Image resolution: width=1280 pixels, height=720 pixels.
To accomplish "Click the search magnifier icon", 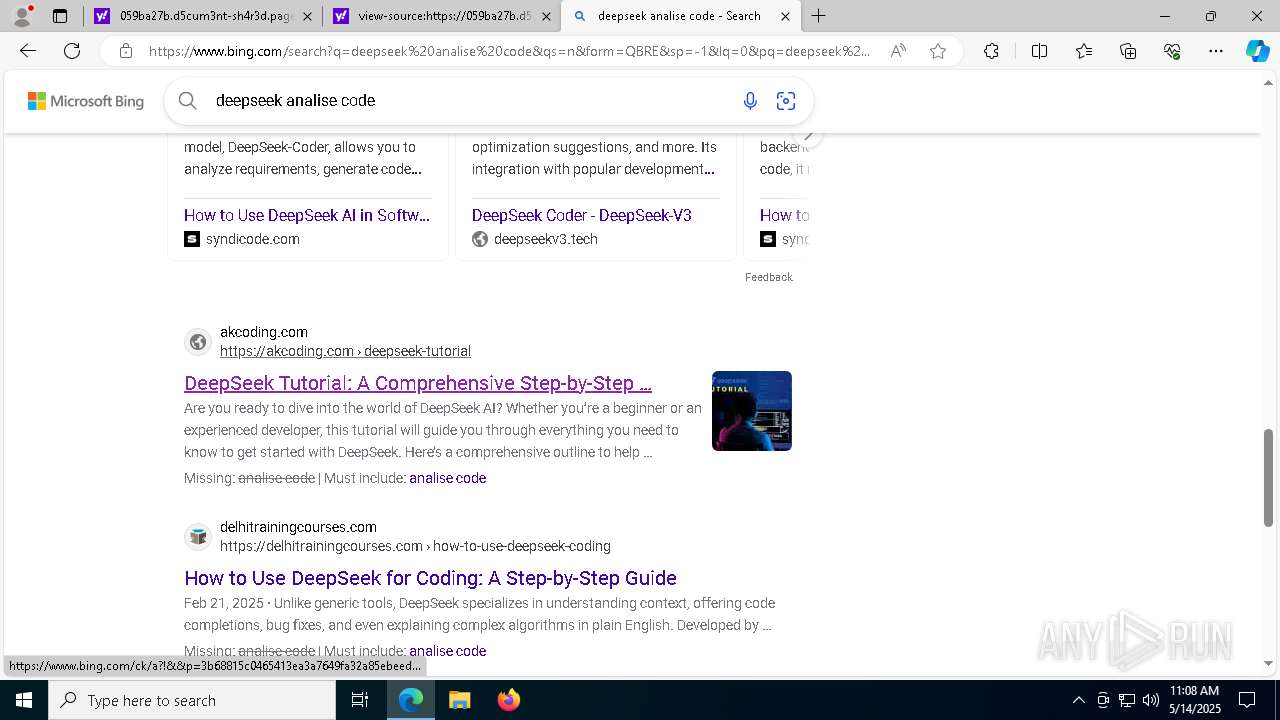I will pyautogui.click(x=187, y=100).
